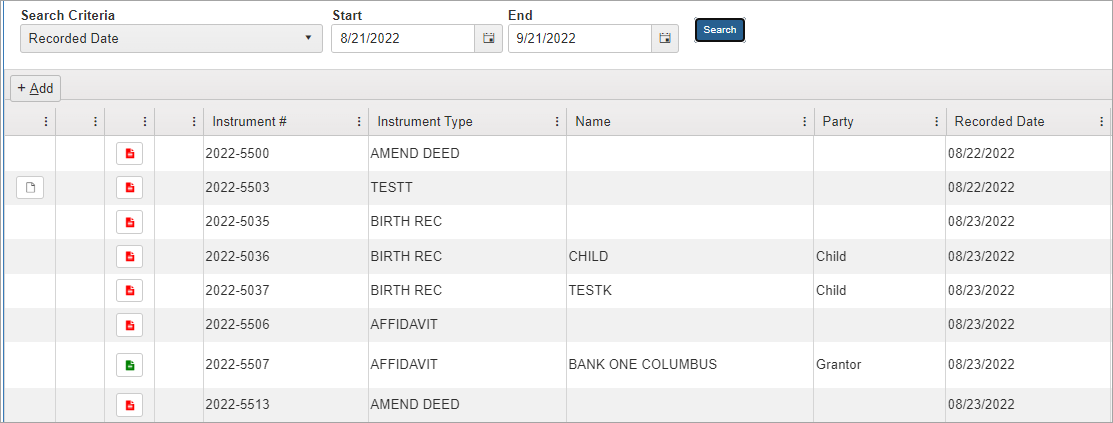The image size is (1113, 423).
Task: Open the Instrument Type column options menu
Action: pyautogui.click(x=557, y=122)
